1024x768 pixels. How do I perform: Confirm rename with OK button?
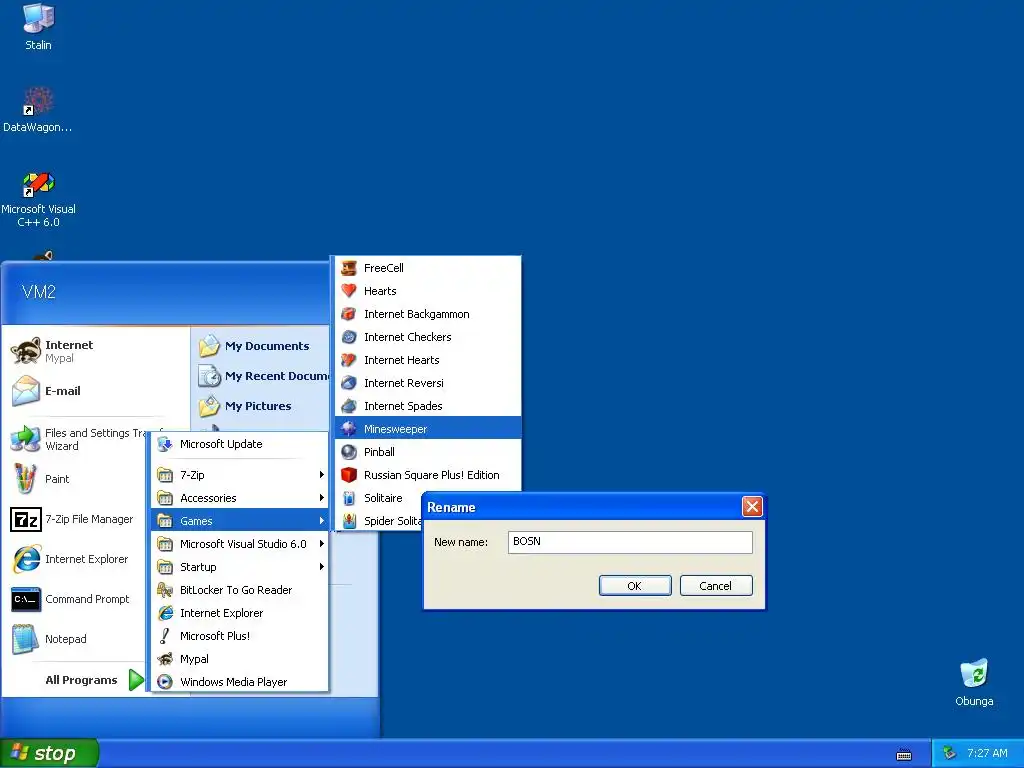click(x=635, y=586)
